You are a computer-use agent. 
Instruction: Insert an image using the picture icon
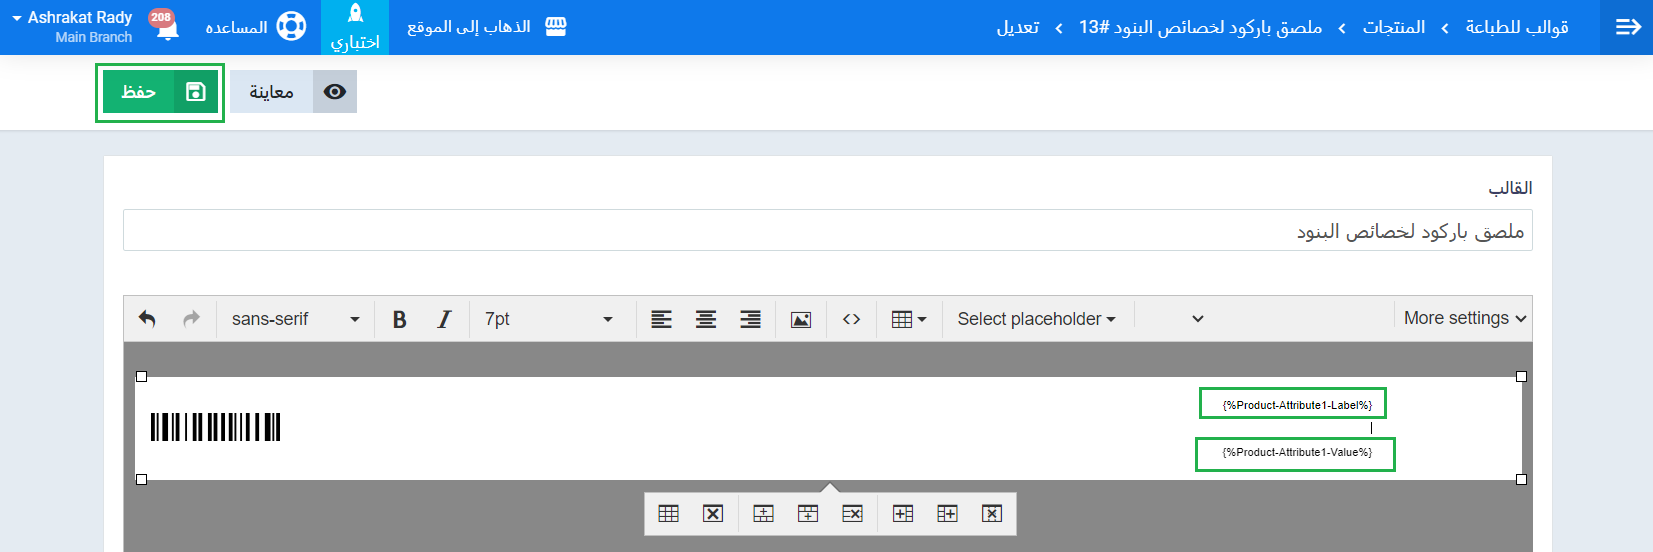tap(801, 319)
